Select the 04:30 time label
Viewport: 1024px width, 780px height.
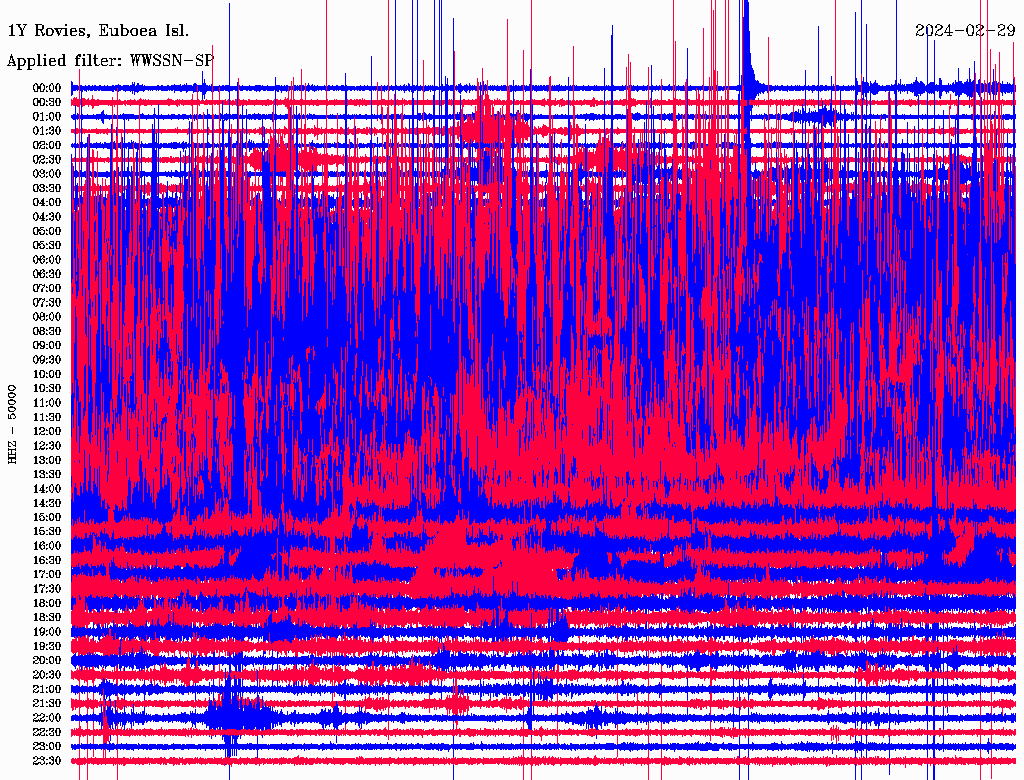point(47,217)
